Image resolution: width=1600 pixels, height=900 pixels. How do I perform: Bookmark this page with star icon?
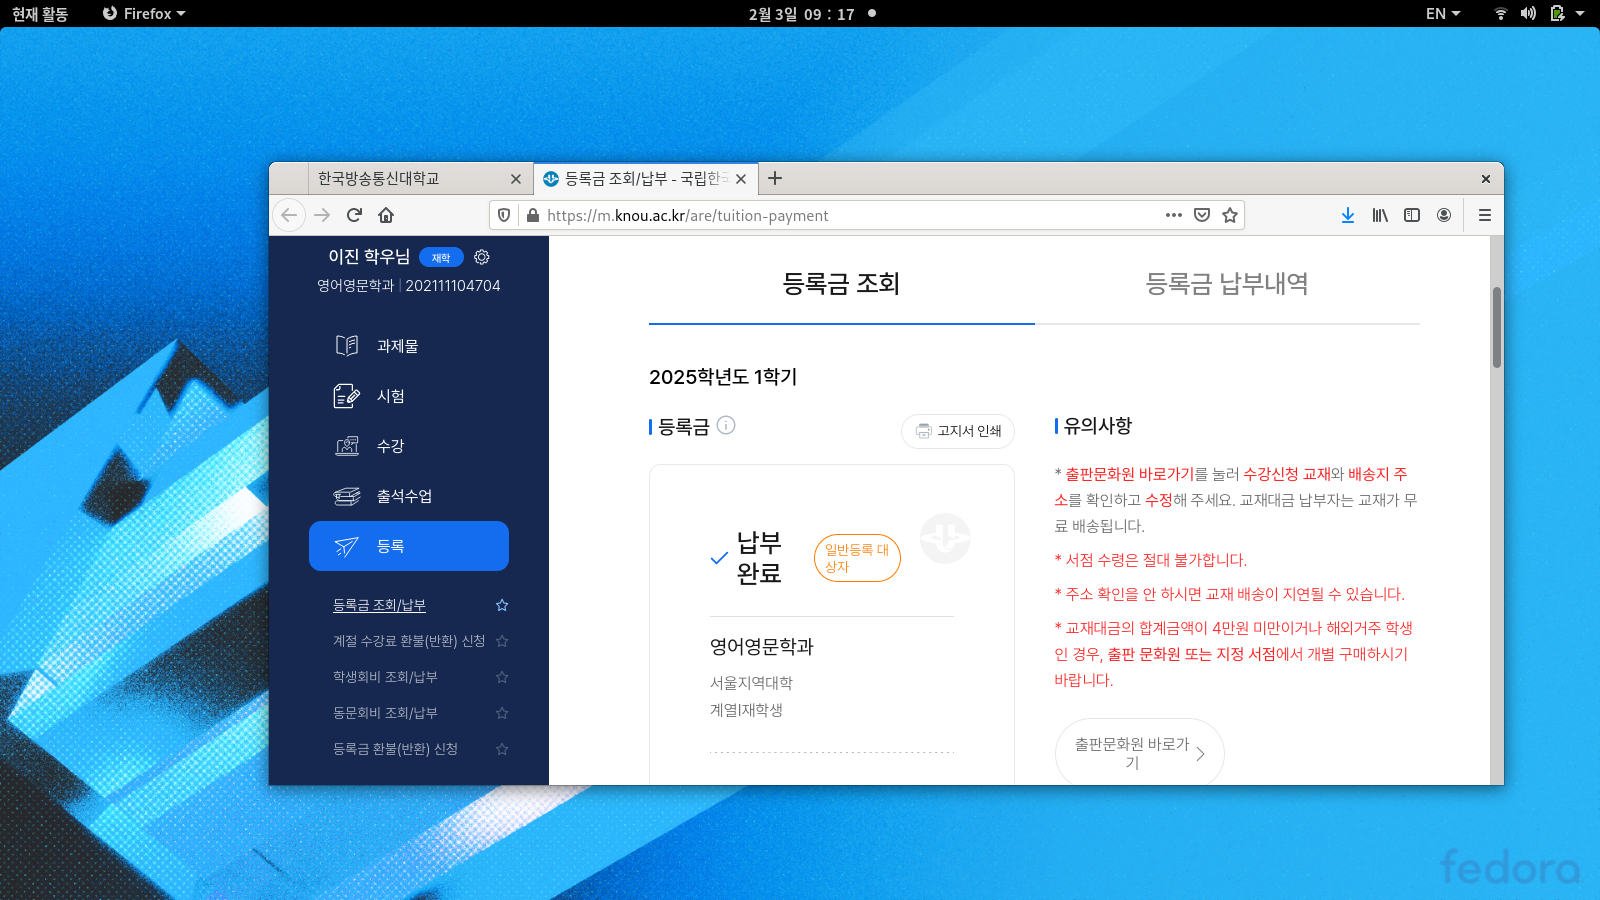tap(1230, 215)
